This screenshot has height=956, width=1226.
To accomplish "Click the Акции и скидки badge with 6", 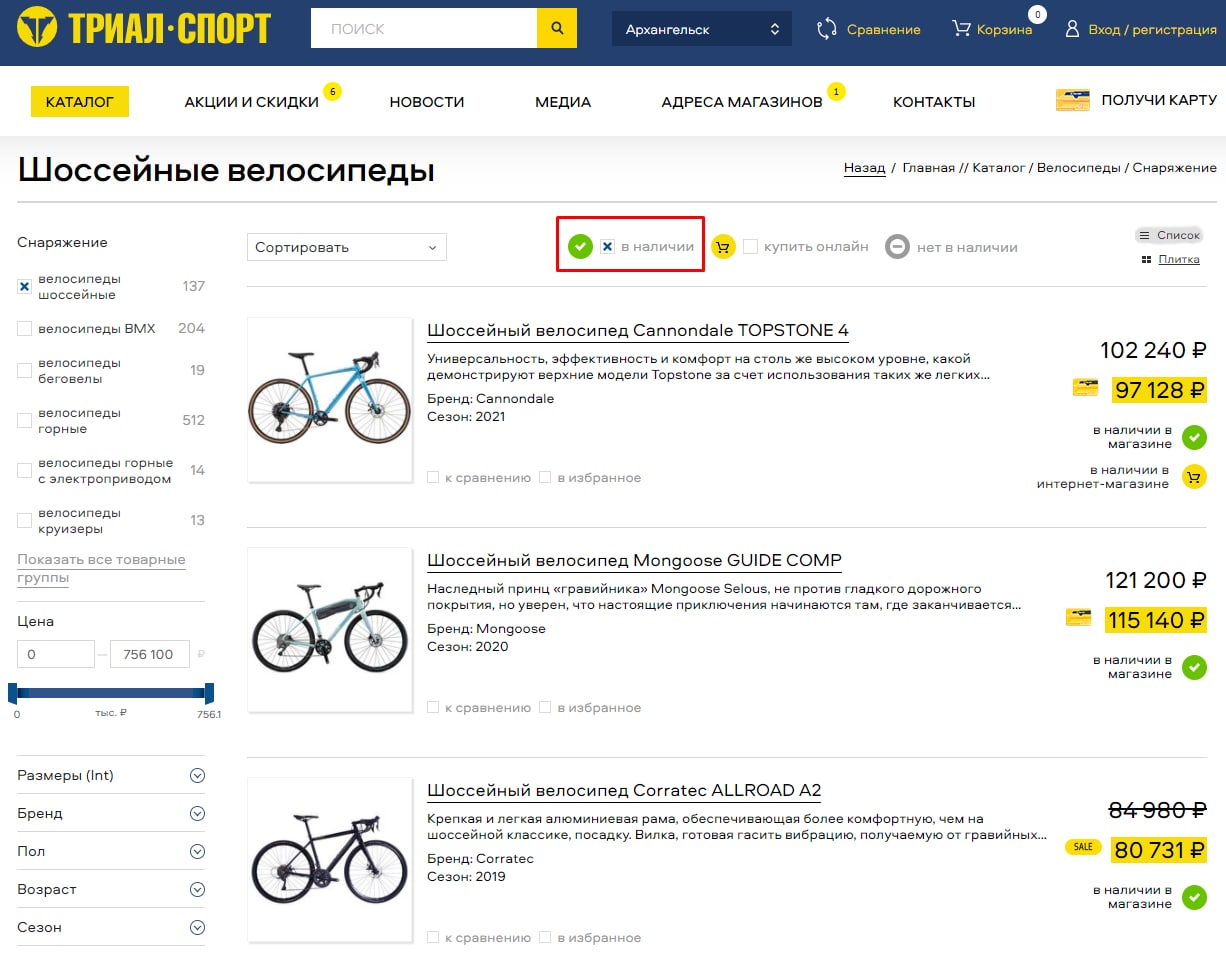I will (x=332, y=92).
